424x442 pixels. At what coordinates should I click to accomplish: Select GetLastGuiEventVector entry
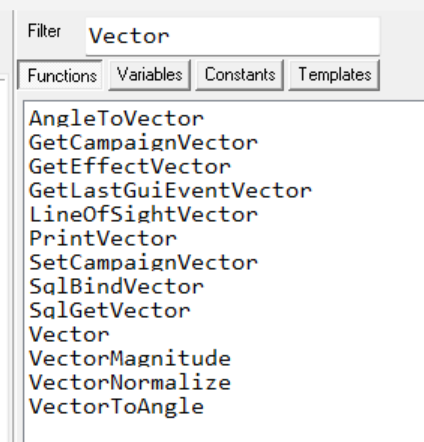coord(170,190)
